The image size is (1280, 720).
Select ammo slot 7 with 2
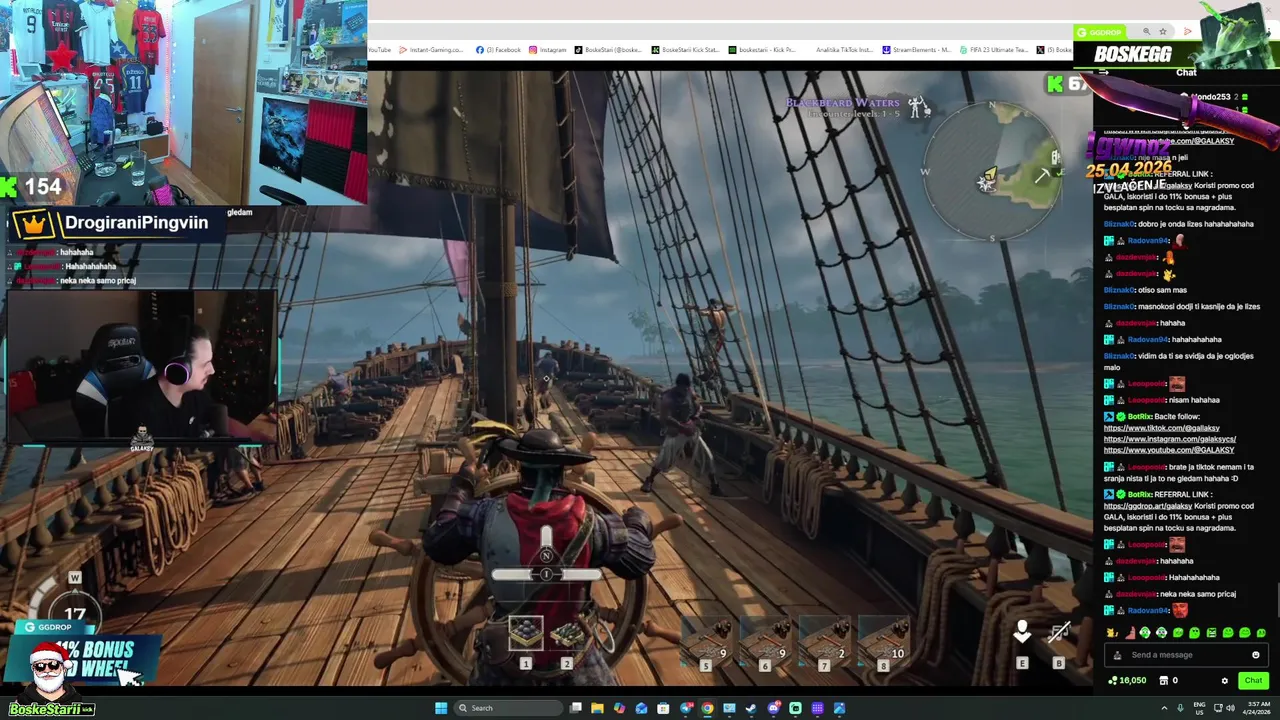[x=824, y=640]
